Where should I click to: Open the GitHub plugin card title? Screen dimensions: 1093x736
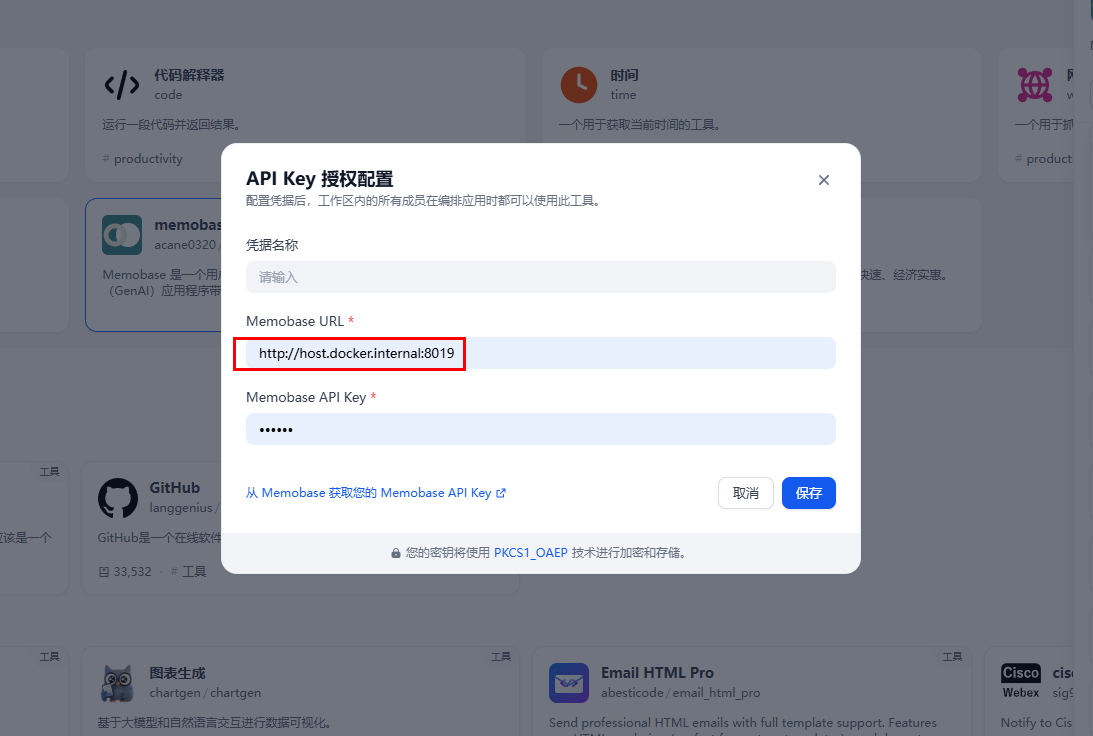click(x=174, y=488)
